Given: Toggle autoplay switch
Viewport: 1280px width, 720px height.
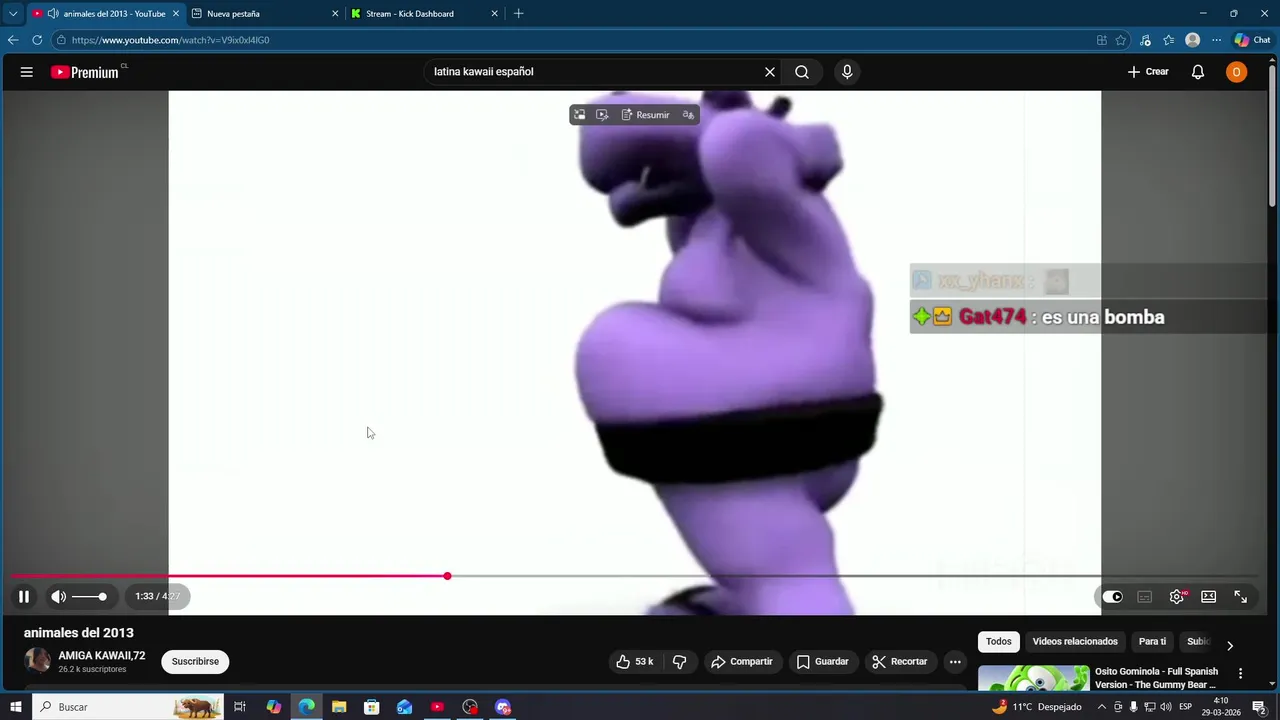Looking at the screenshot, I should pyautogui.click(x=1113, y=597).
